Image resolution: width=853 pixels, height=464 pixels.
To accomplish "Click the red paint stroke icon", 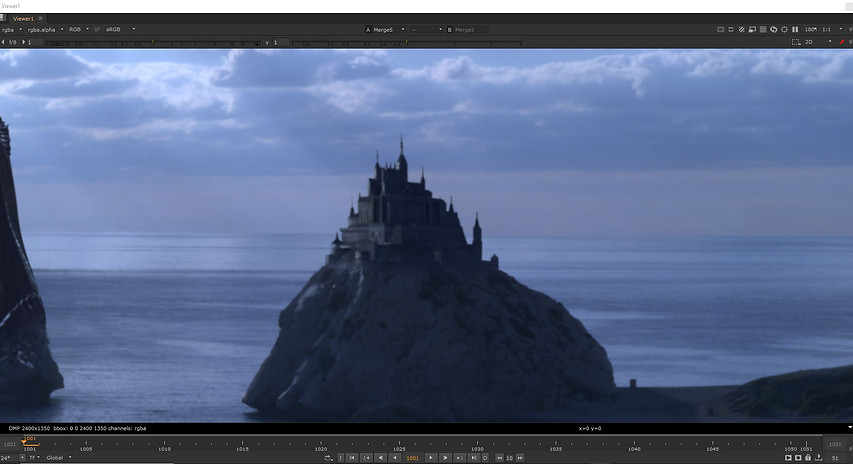I will point(842,42).
